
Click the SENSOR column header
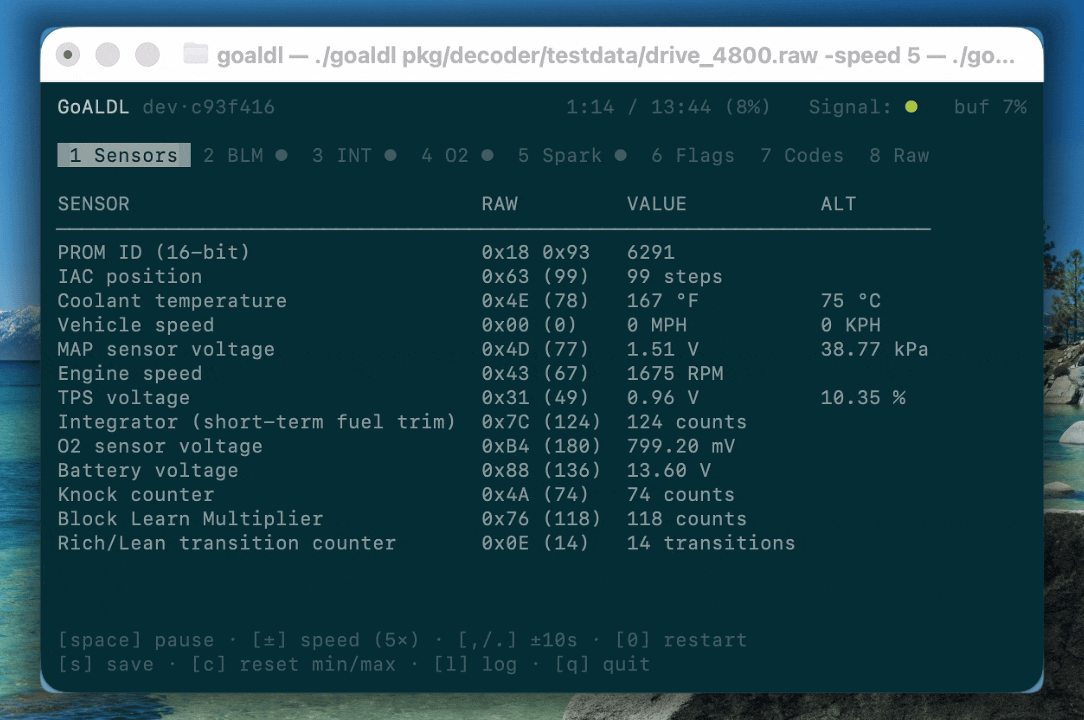(x=93, y=203)
